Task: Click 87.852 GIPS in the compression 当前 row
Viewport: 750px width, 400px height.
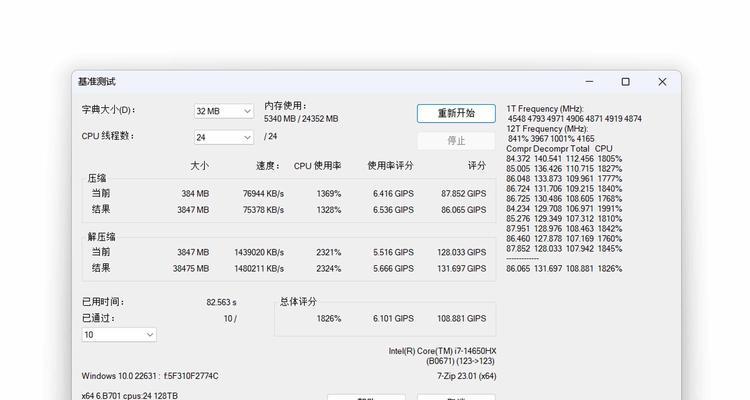Action: (x=463, y=194)
